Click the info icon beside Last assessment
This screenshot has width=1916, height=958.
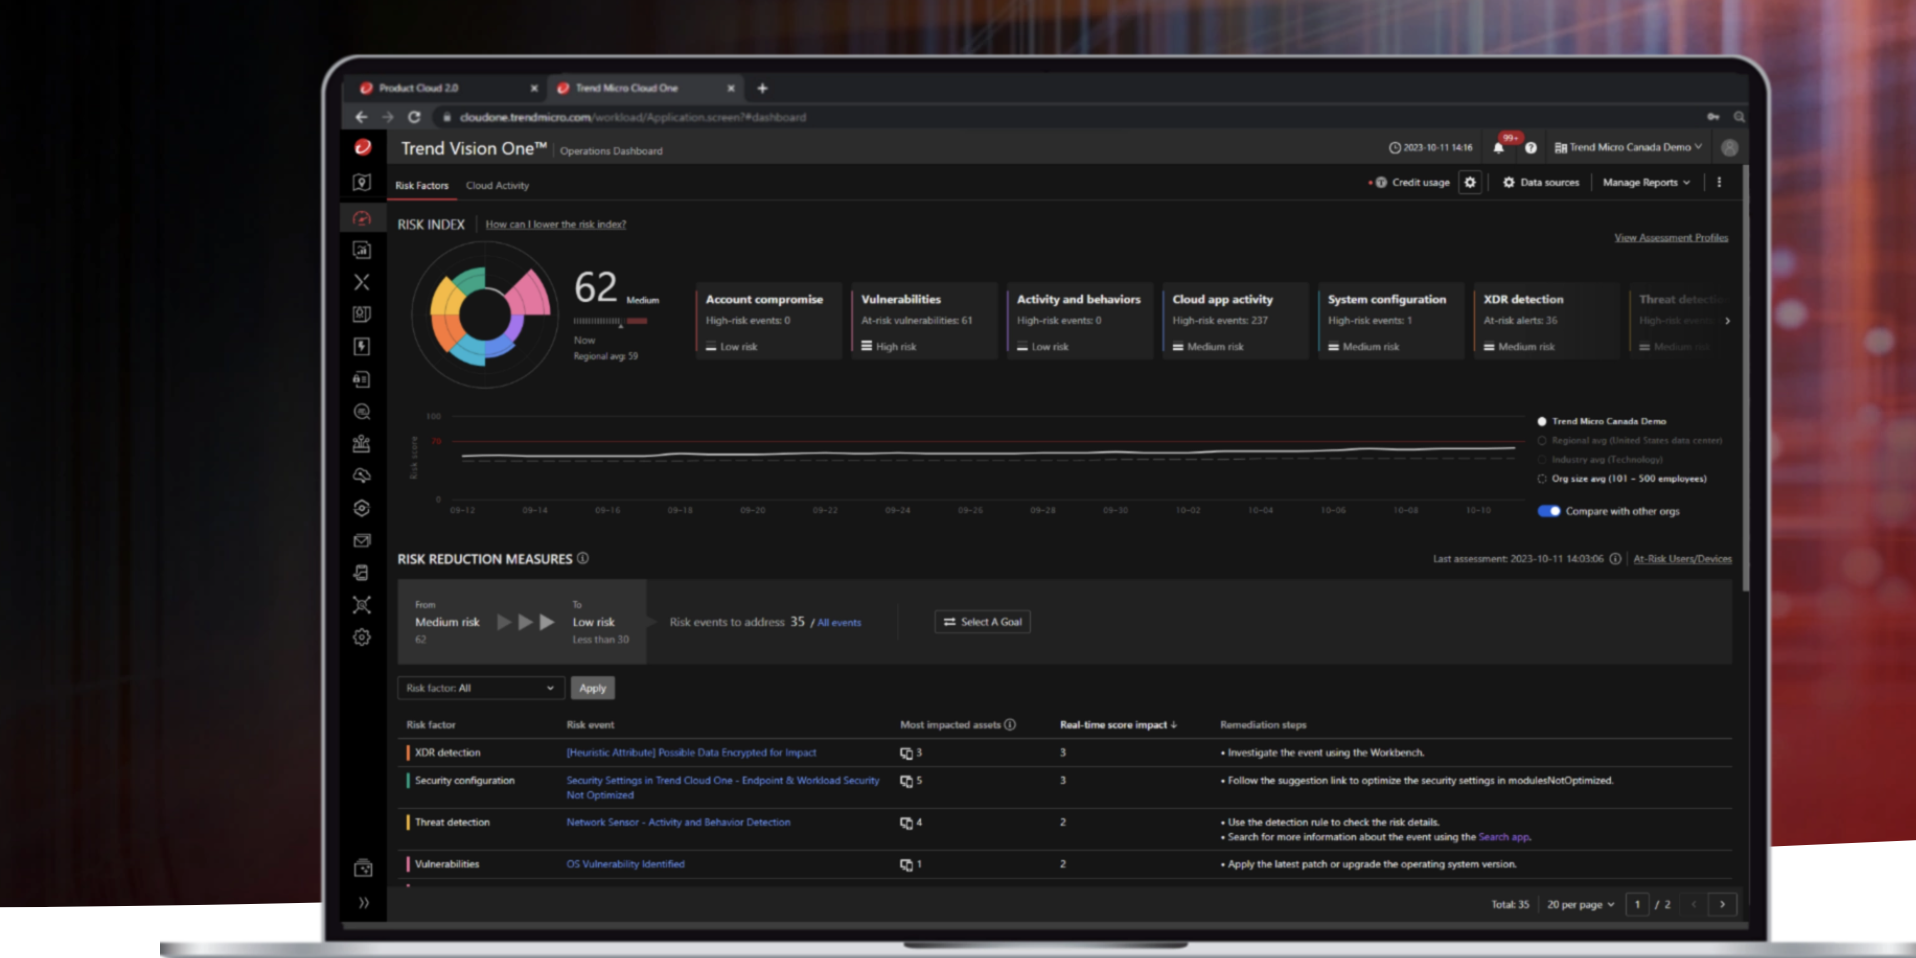(1614, 559)
